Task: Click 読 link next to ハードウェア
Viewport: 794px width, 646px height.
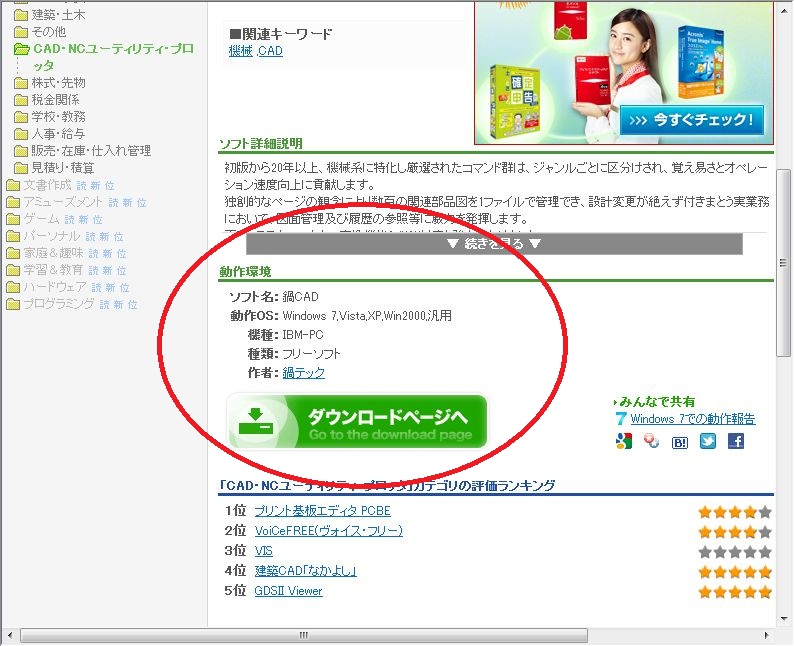Action: (96, 288)
